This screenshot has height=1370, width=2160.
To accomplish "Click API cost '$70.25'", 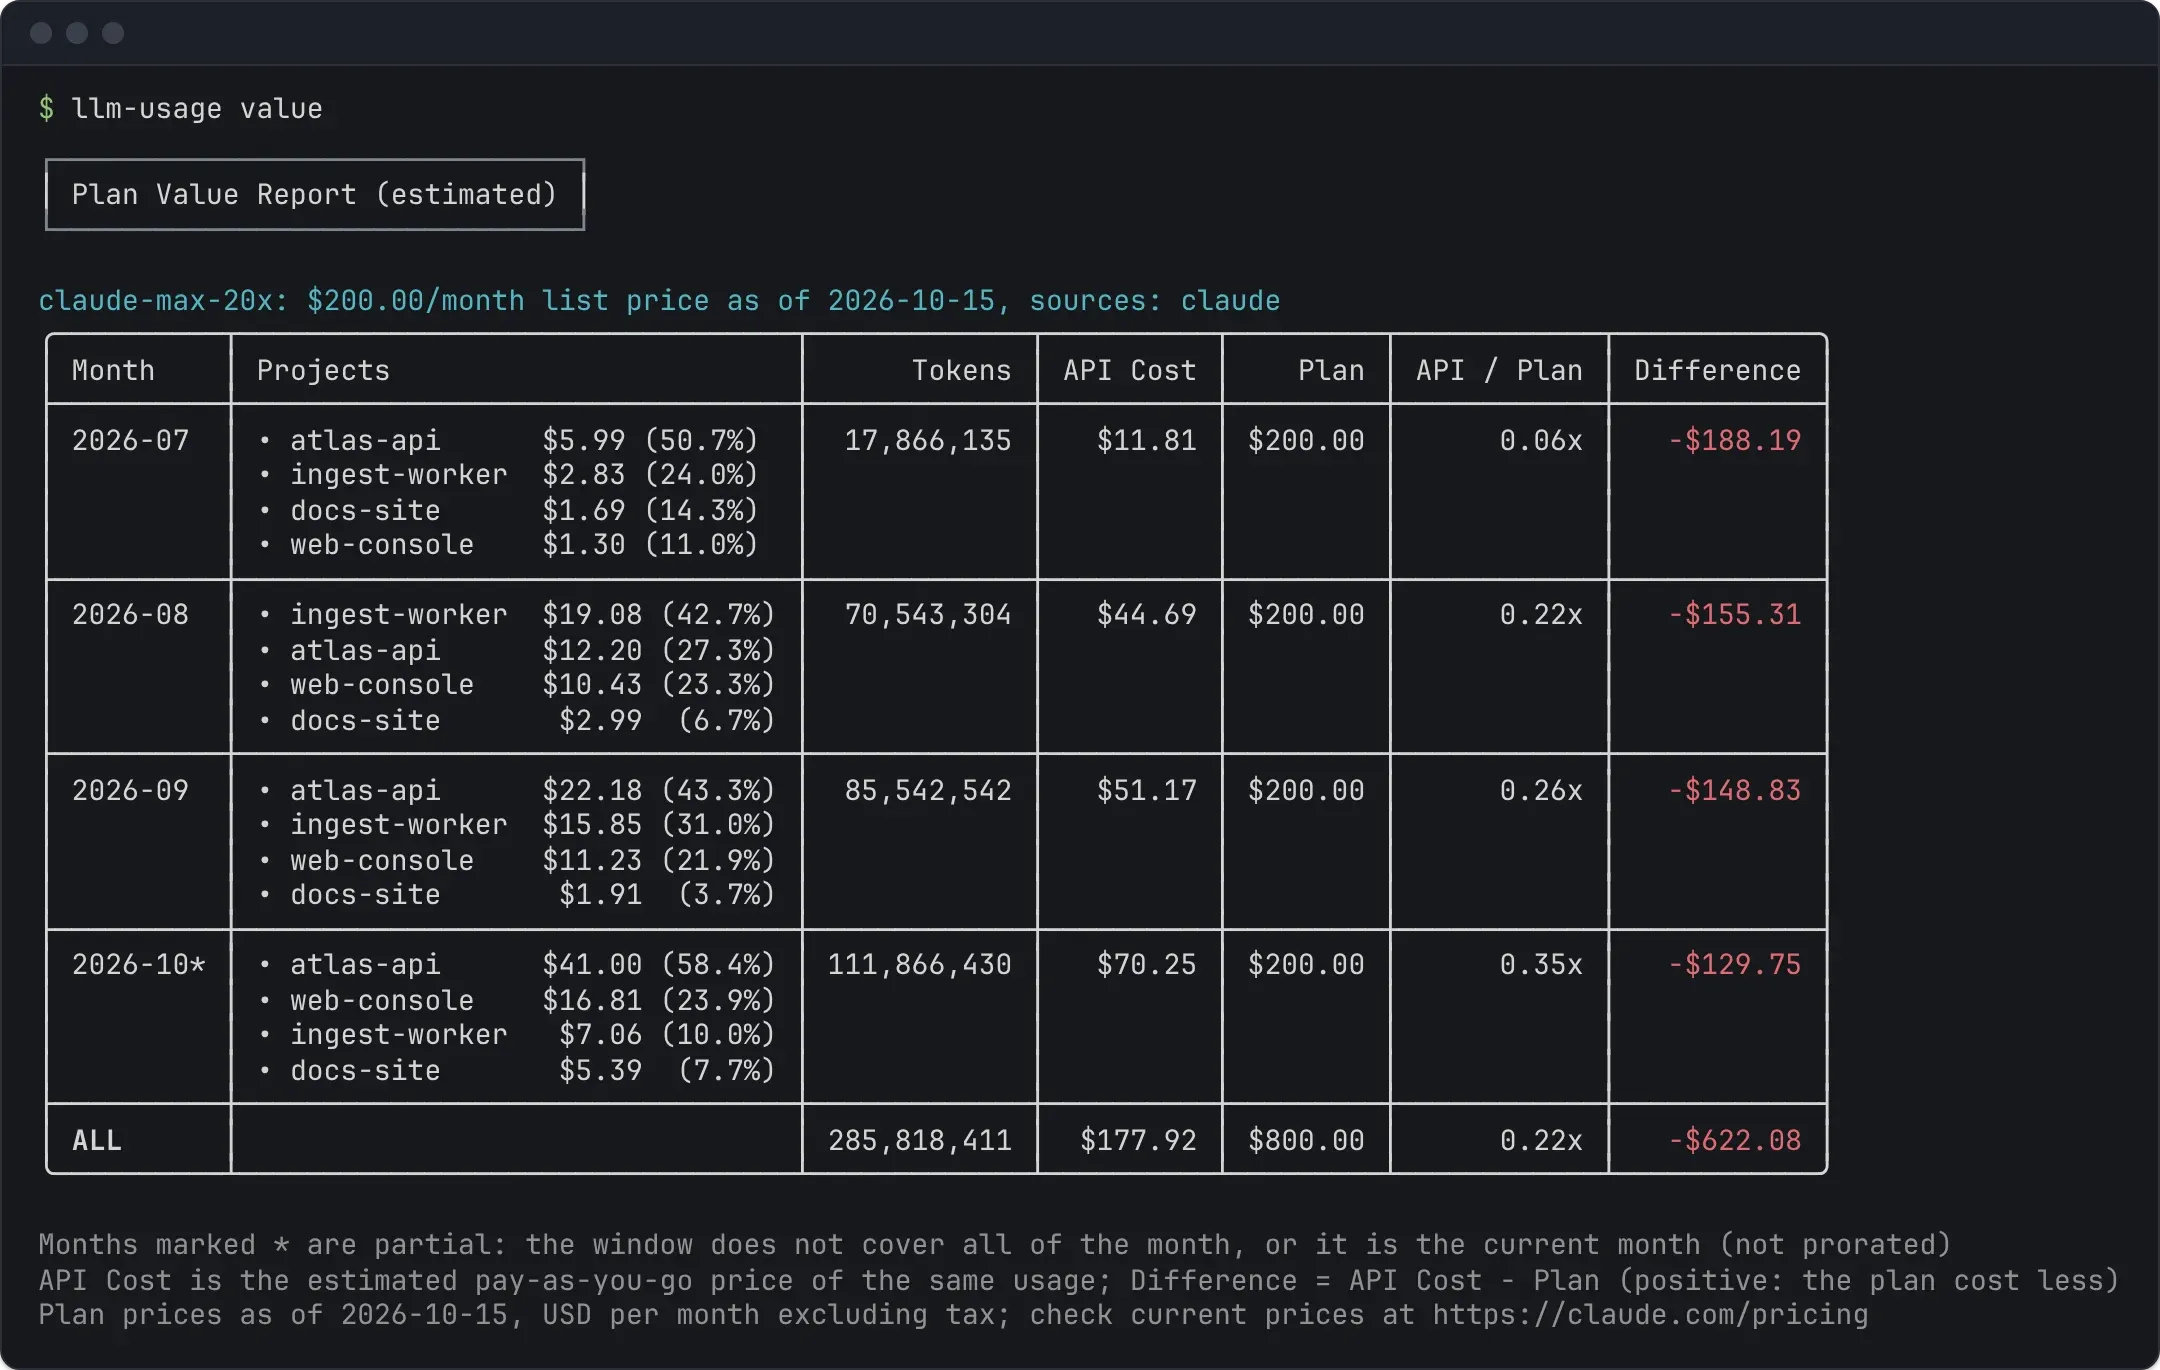I will tap(1146, 964).
